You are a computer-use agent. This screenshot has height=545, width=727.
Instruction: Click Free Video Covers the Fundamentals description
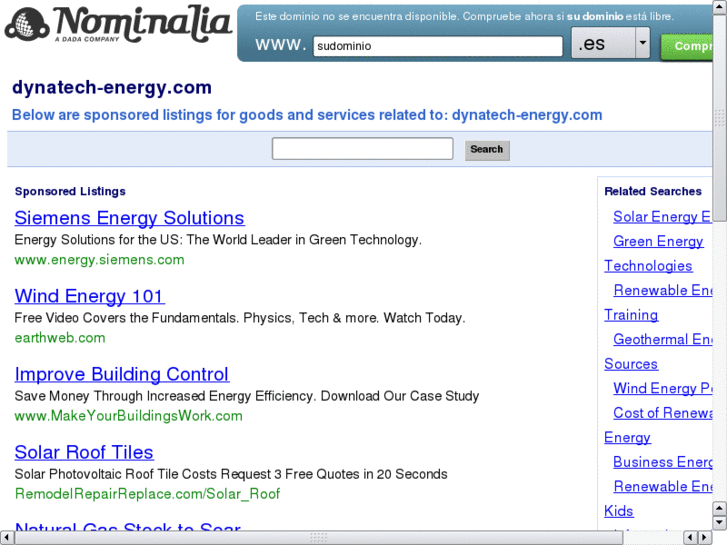240,318
